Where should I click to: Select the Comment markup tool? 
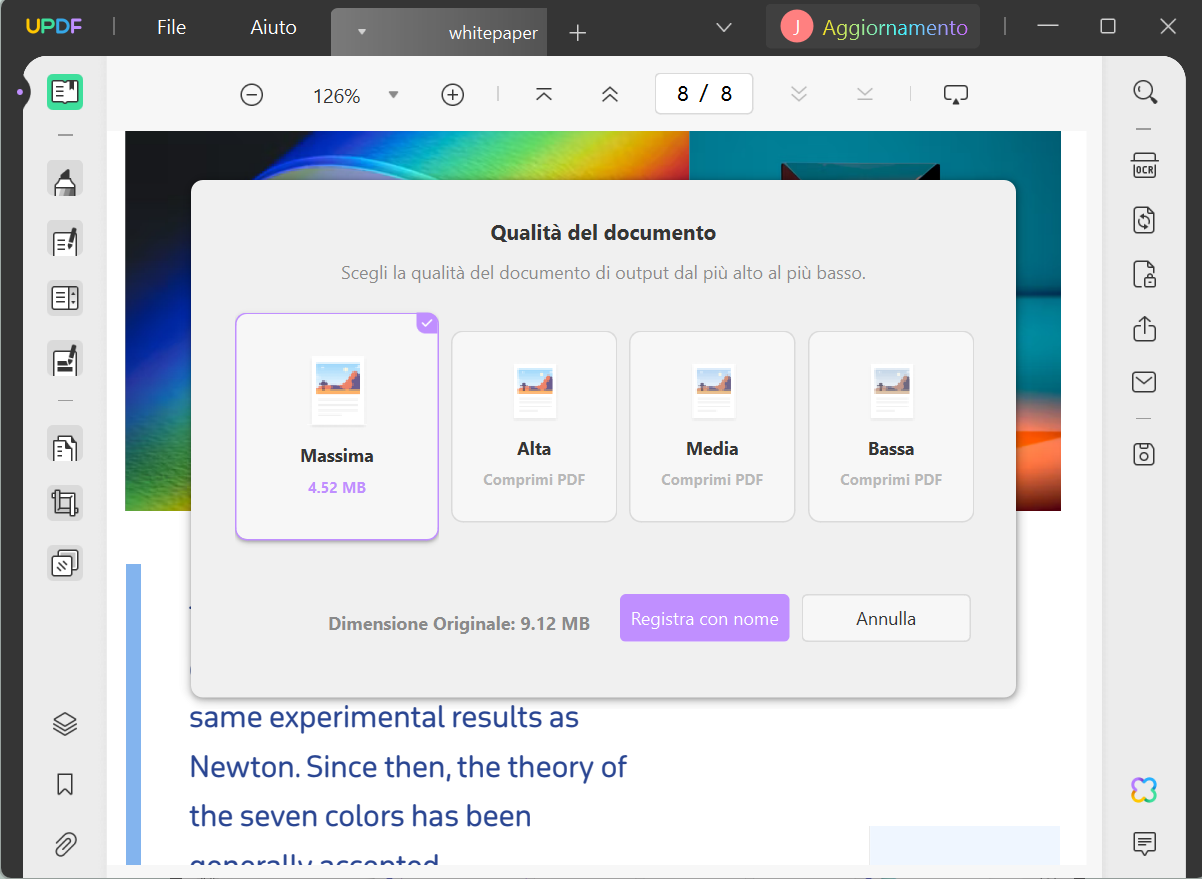coord(65,178)
